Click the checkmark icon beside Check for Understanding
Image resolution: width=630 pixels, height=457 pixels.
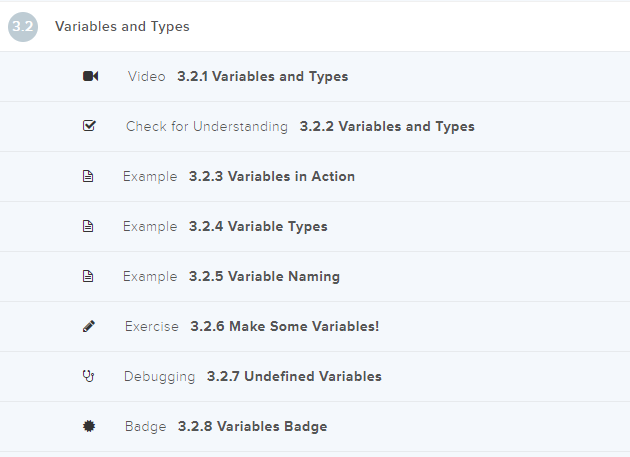click(x=89, y=126)
